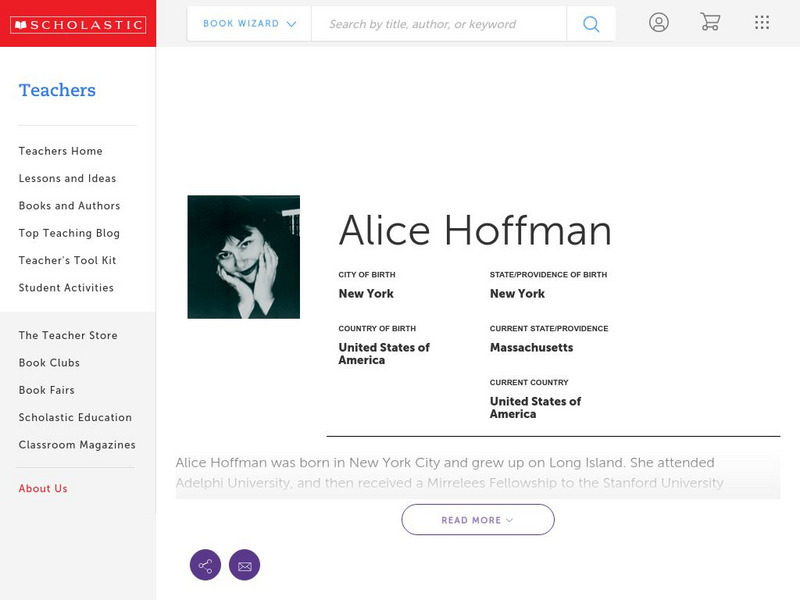This screenshot has width=800, height=600.
Task: Click the purple email envelope icon
Action: point(244,565)
